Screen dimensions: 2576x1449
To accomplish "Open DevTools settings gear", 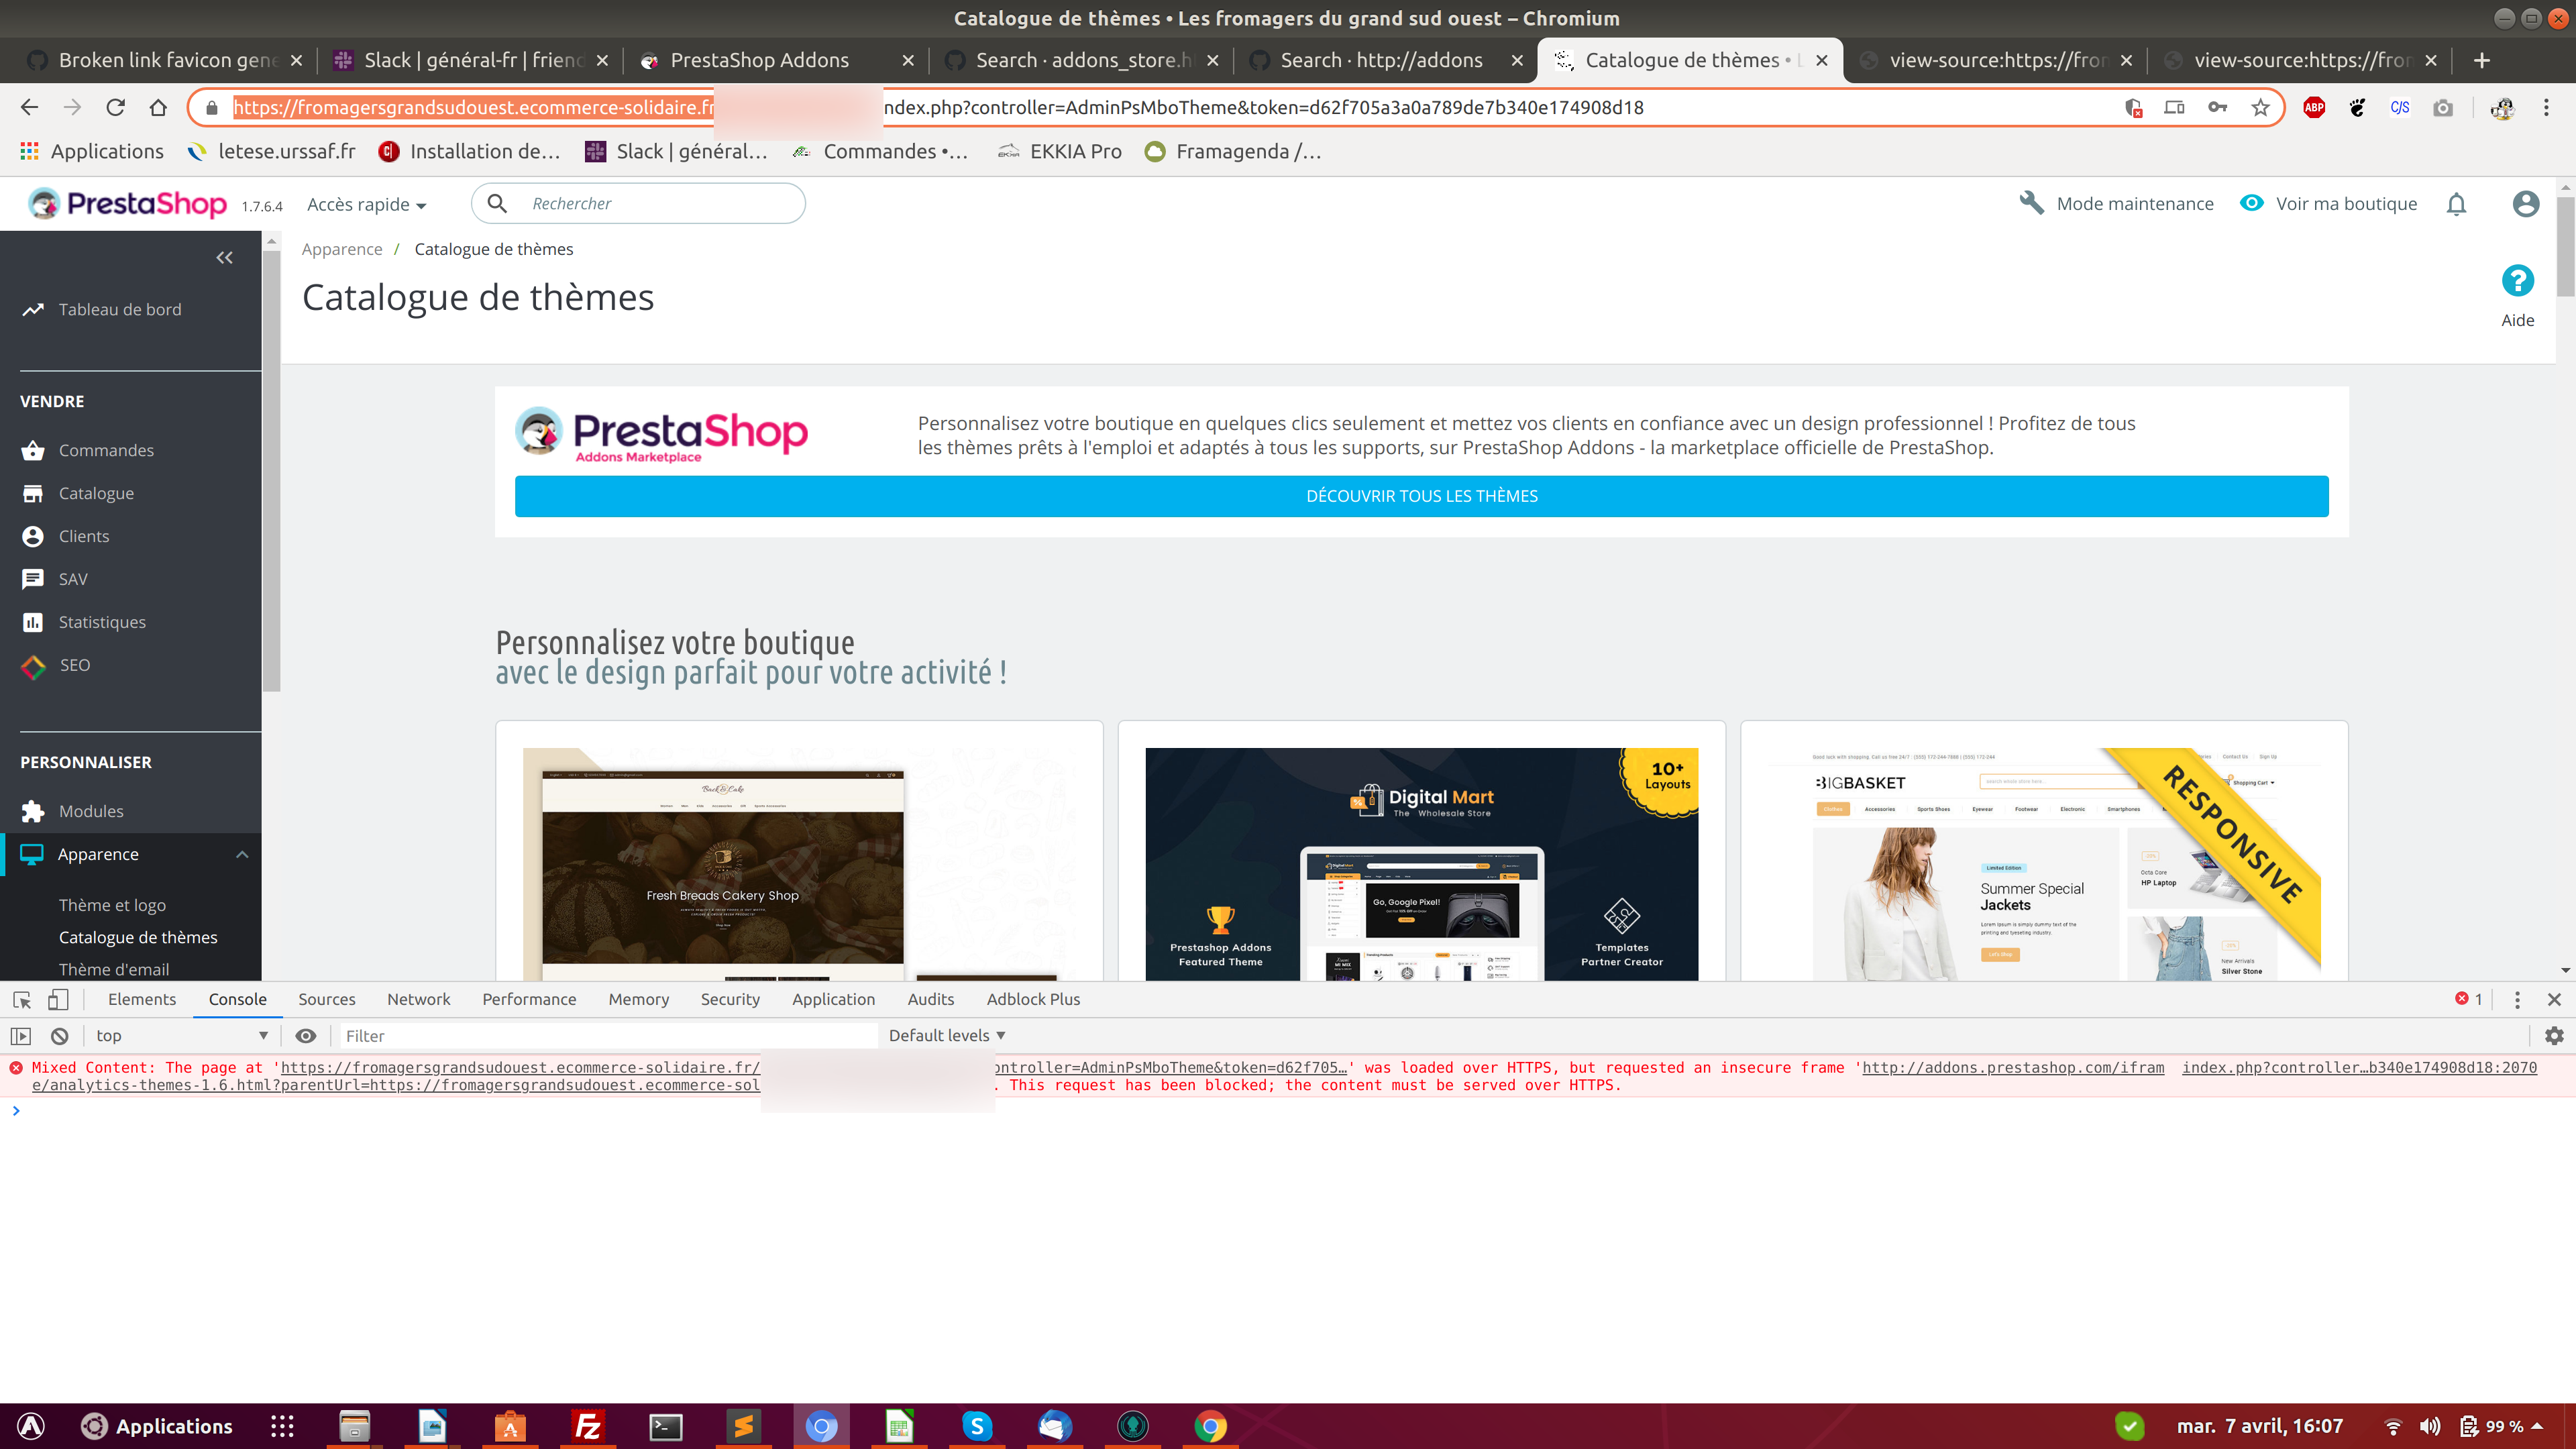I will point(2554,1035).
